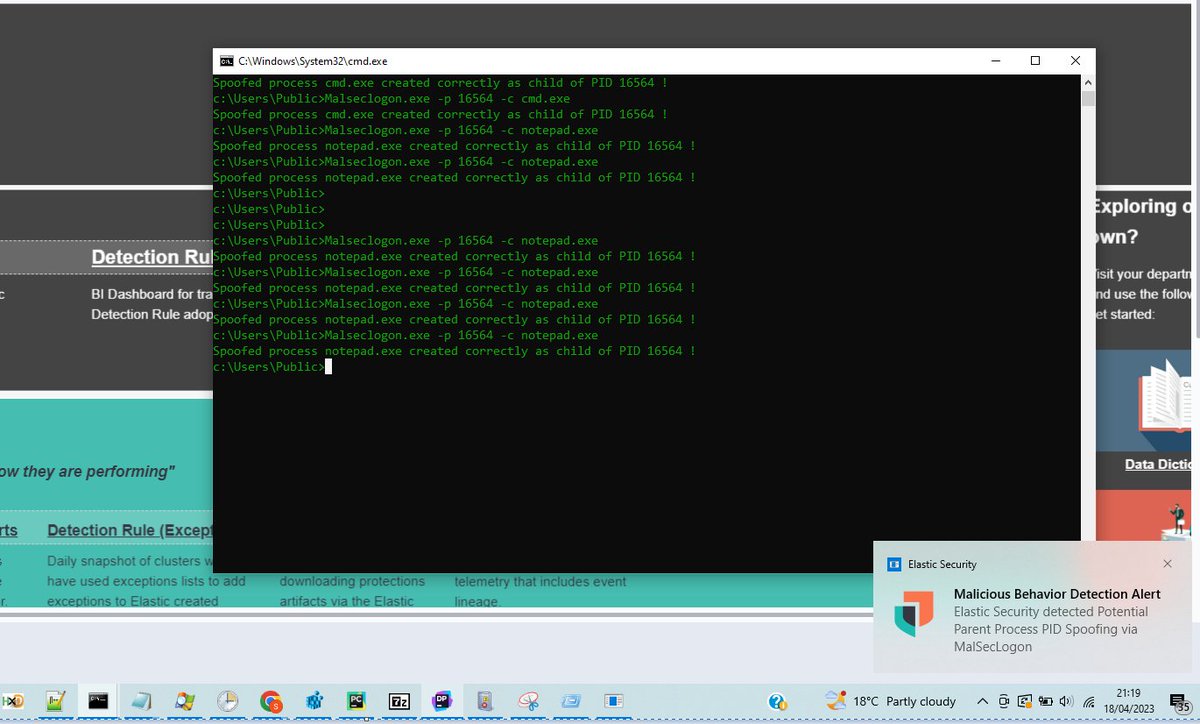The height and width of the screenshot is (724, 1200).
Task: Open 7-Zip from taskbar
Action: click(399, 701)
